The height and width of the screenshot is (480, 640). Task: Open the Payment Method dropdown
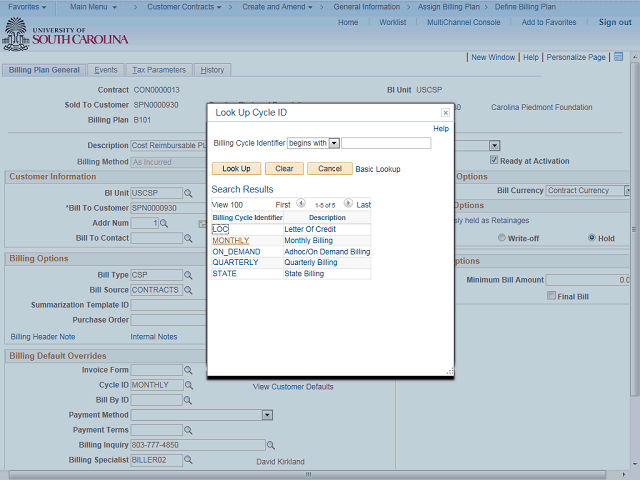point(267,415)
